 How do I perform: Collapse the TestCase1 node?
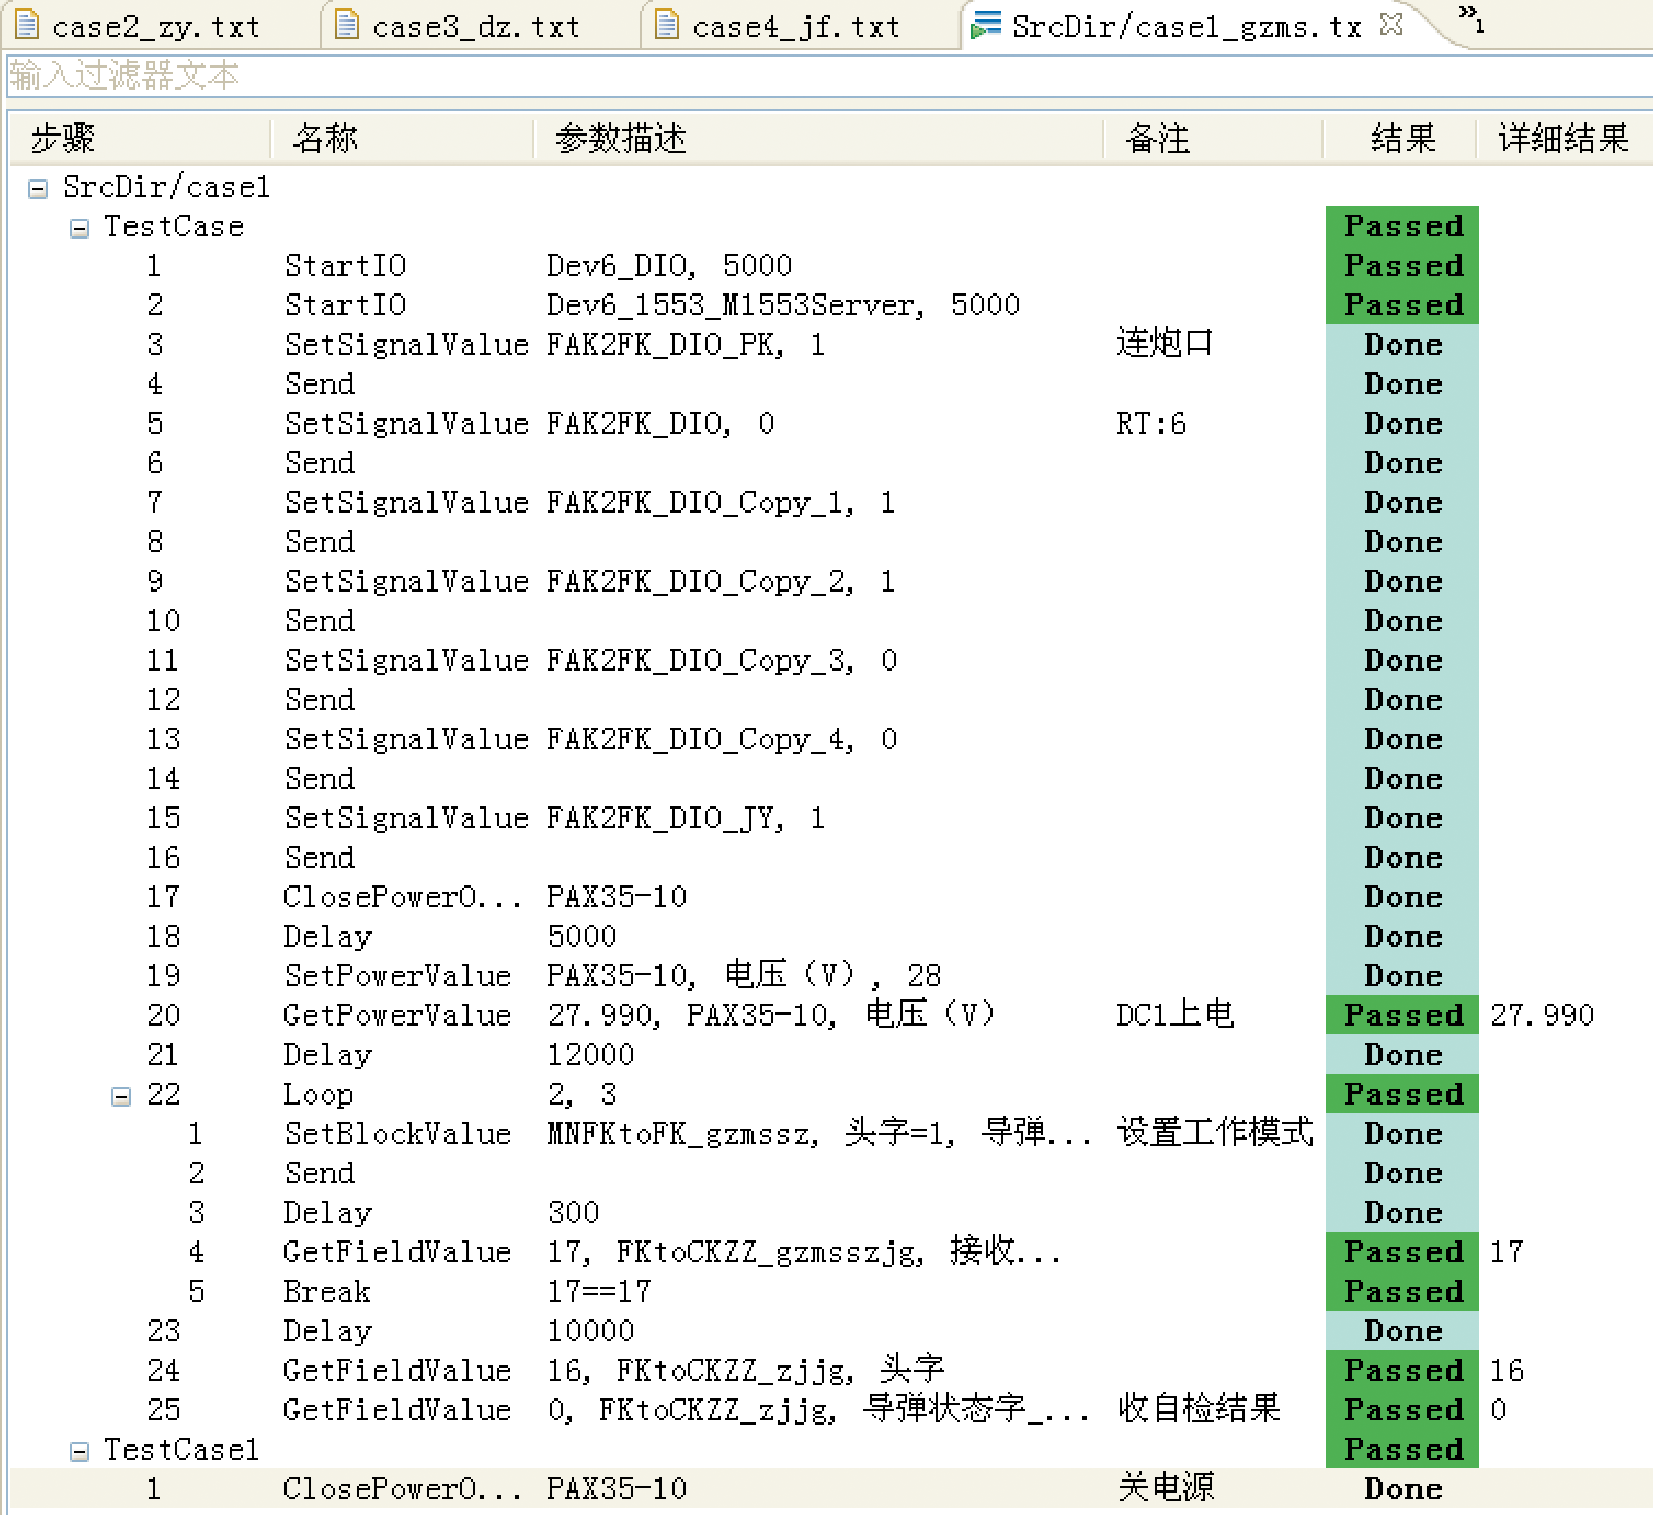pyautogui.click(x=79, y=1451)
